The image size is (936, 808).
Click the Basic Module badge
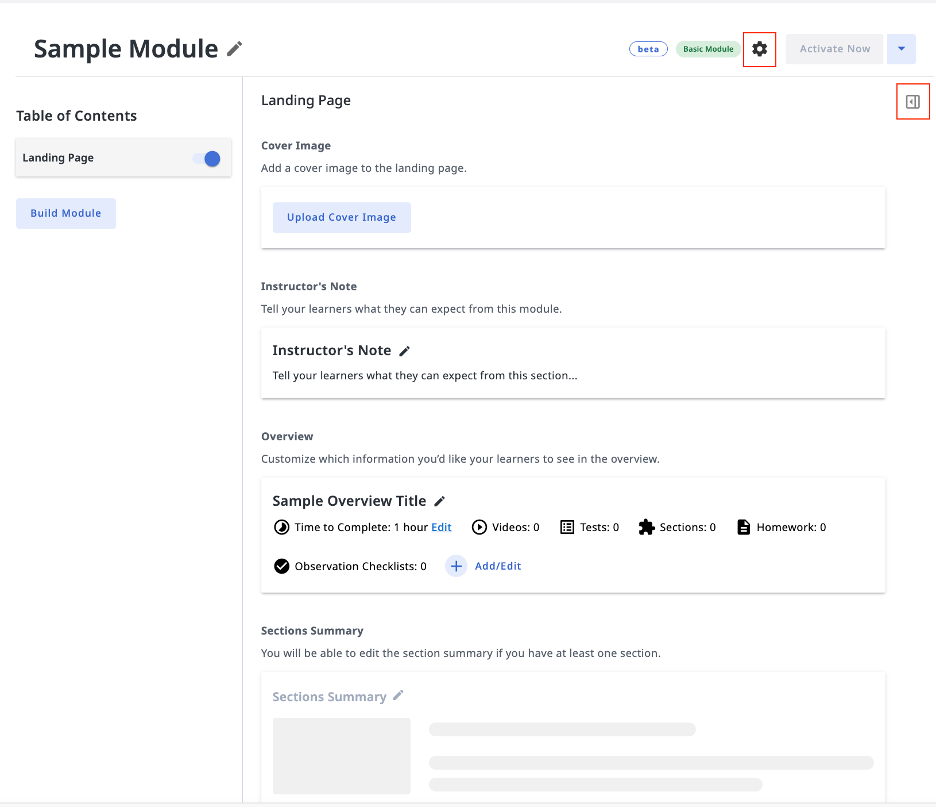point(708,49)
